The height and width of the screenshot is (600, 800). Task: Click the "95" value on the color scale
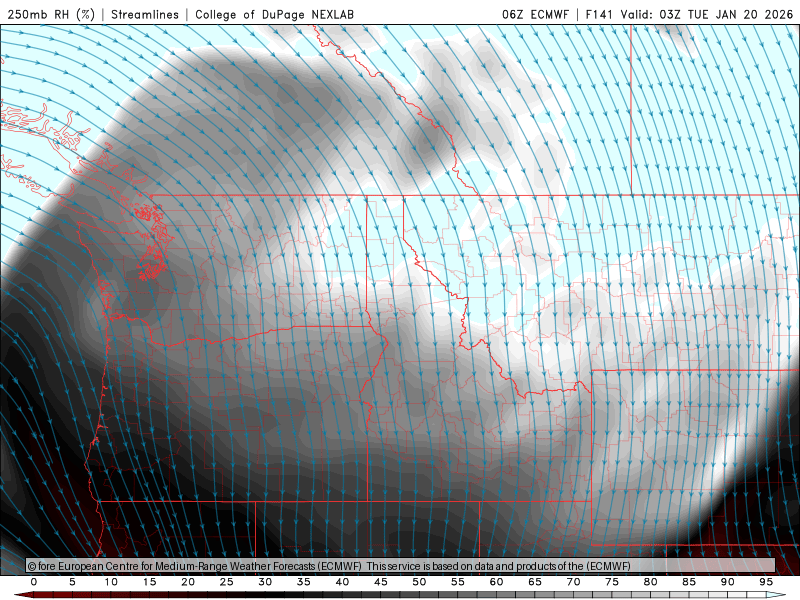tap(766, 582)
